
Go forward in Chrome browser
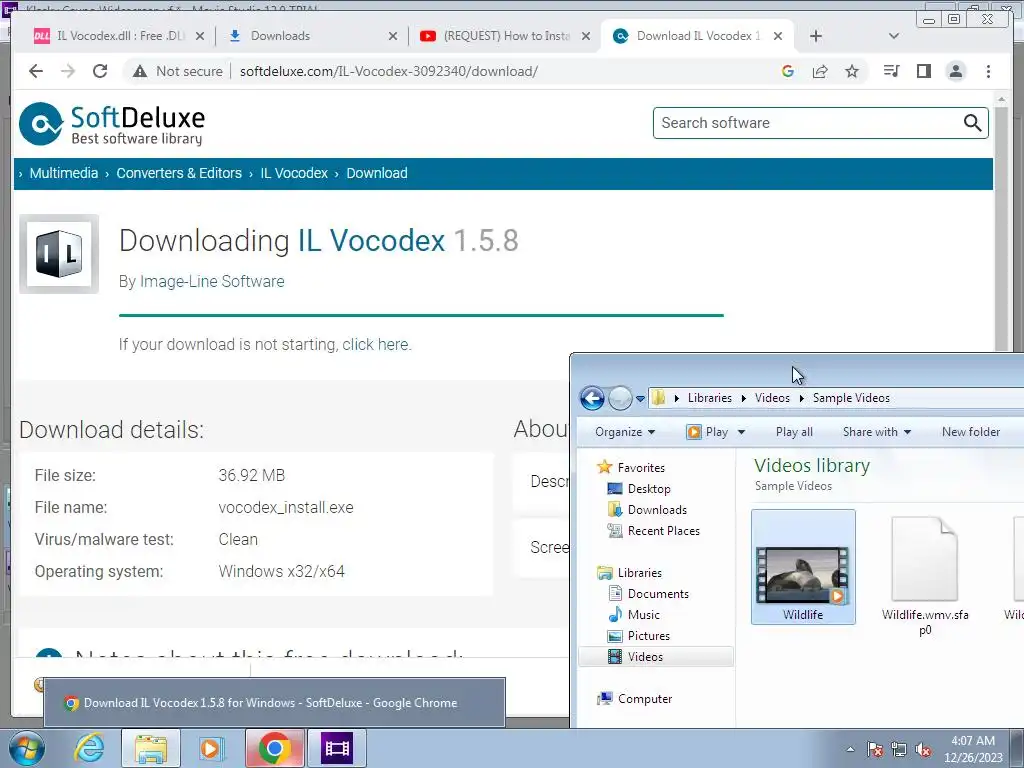pyautogui.click(x=68, y=71)
